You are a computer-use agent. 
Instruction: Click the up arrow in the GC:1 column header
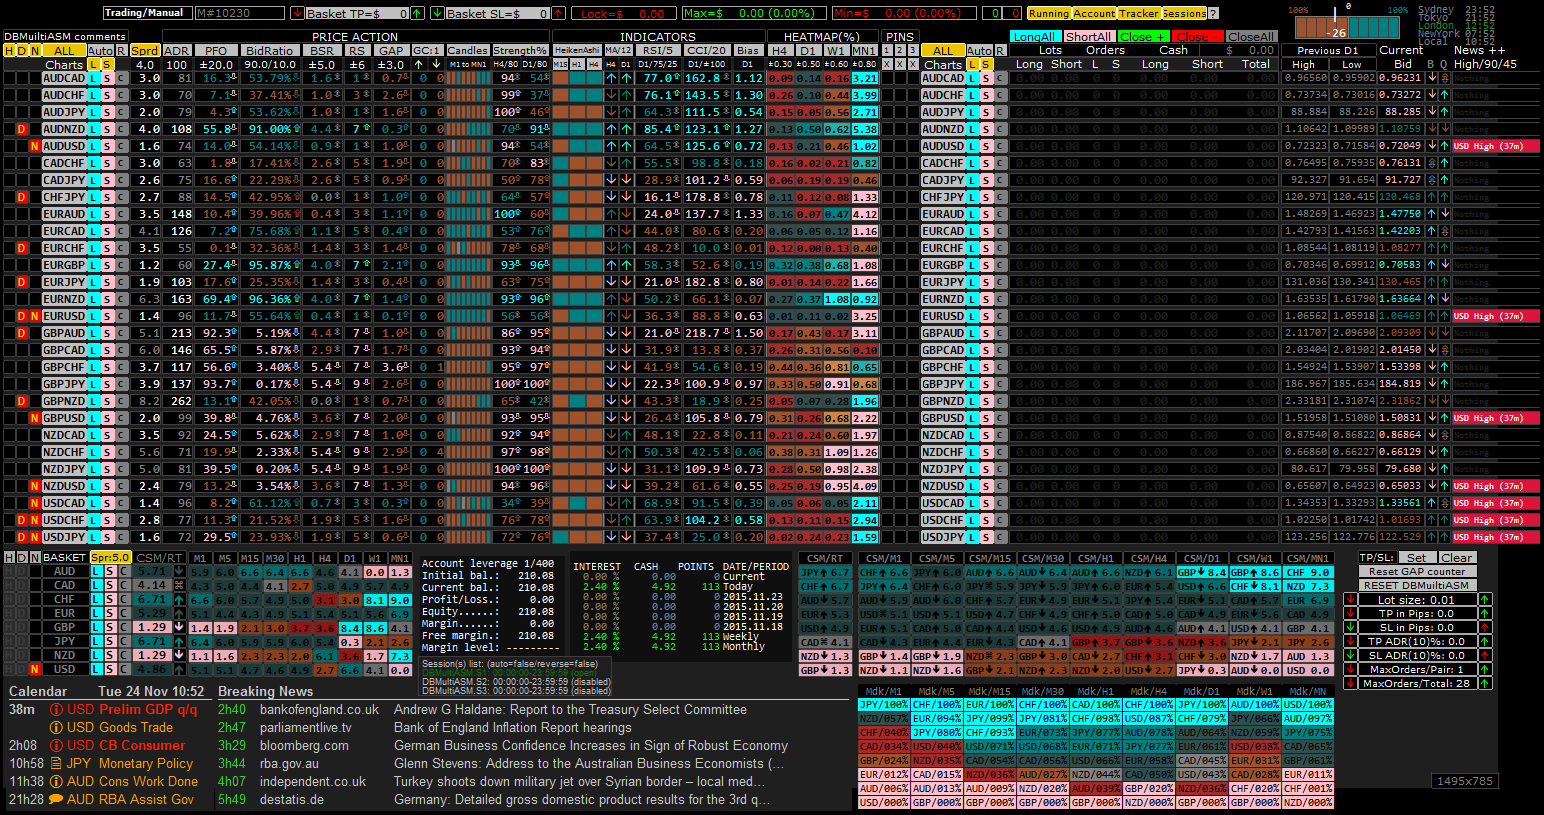(x=419, y=64)
